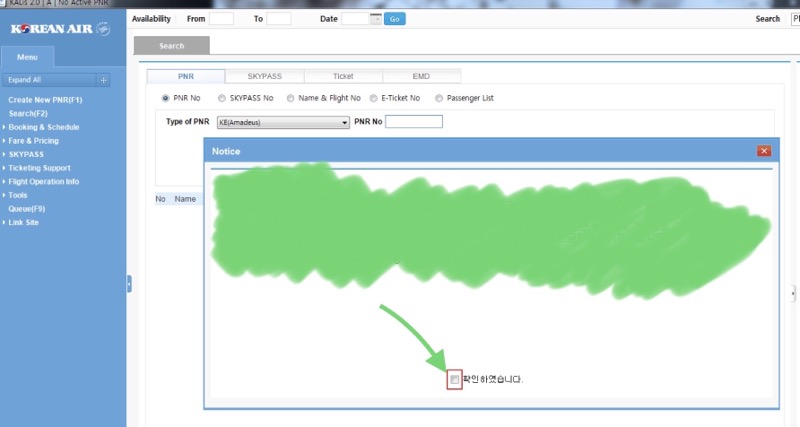Open the EMD tab
Screen dimensions: 800x427
click(421, 76)
